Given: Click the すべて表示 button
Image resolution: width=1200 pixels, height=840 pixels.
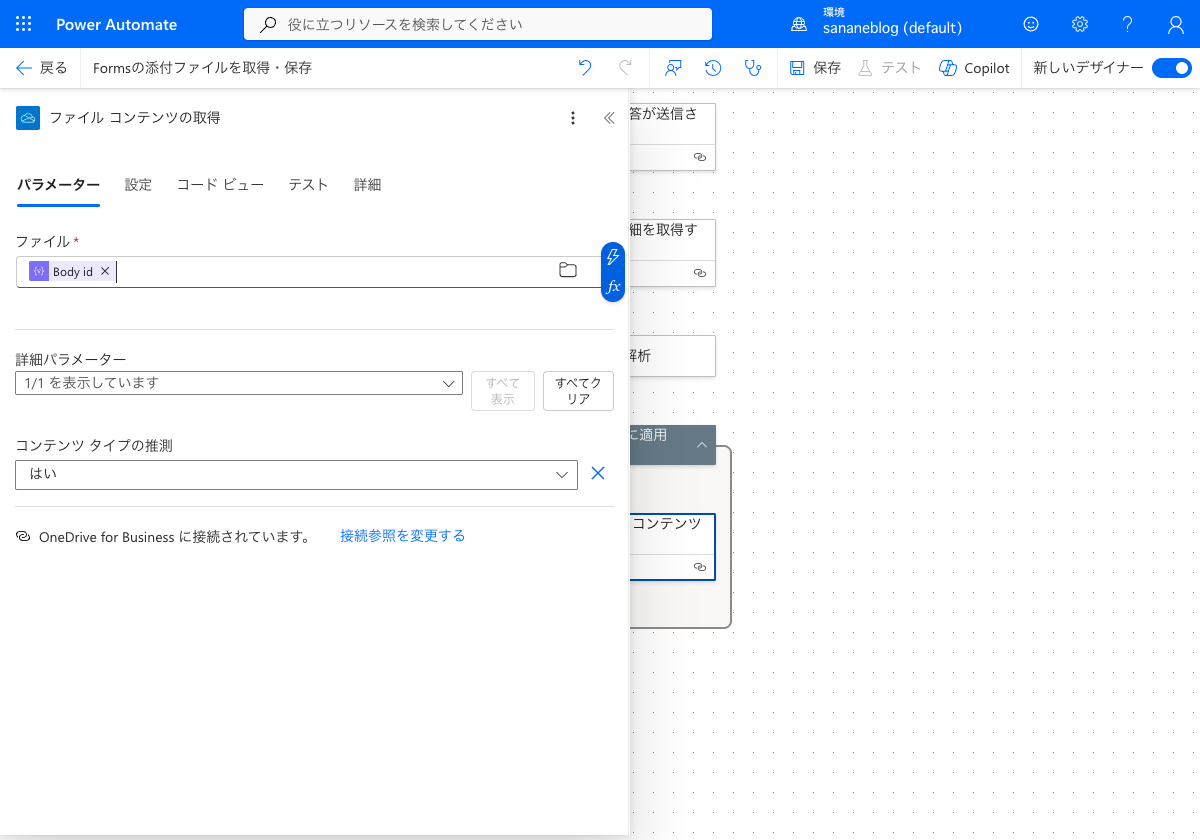Looking at the screenshot, I should coord(503,391).
